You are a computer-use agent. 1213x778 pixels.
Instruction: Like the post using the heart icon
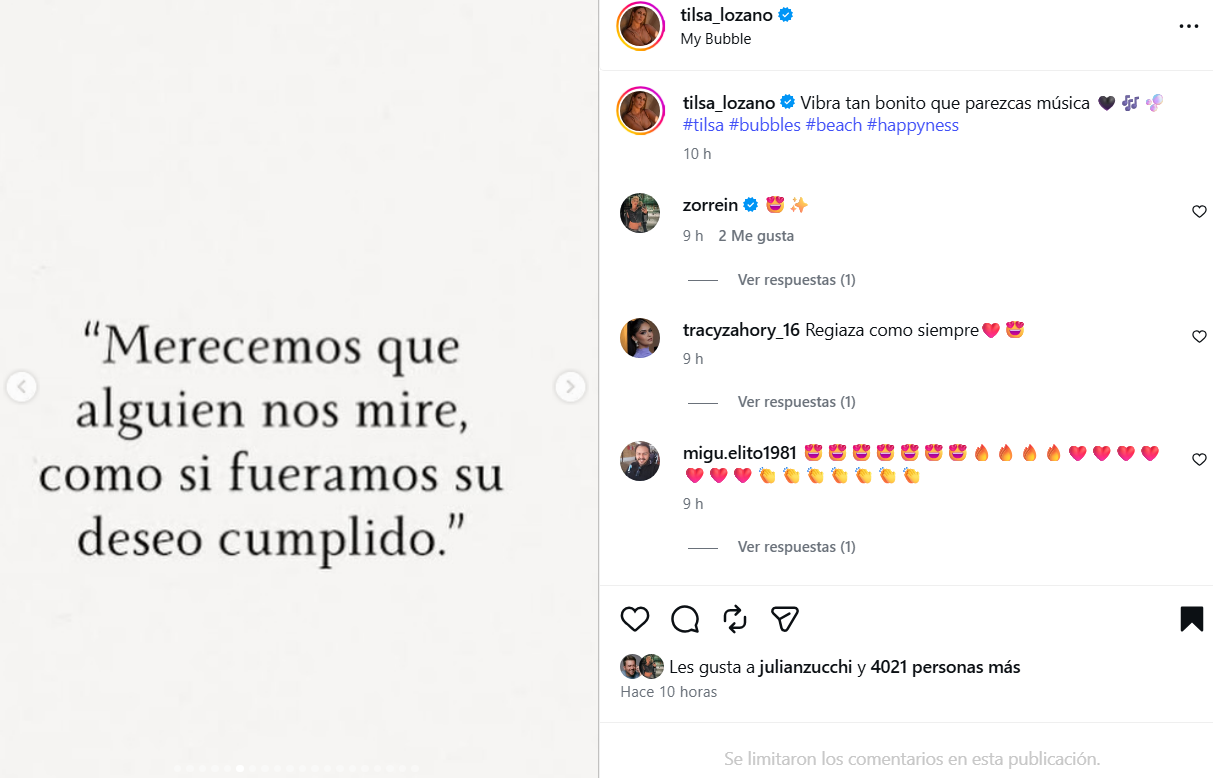(x=633, y=619)
